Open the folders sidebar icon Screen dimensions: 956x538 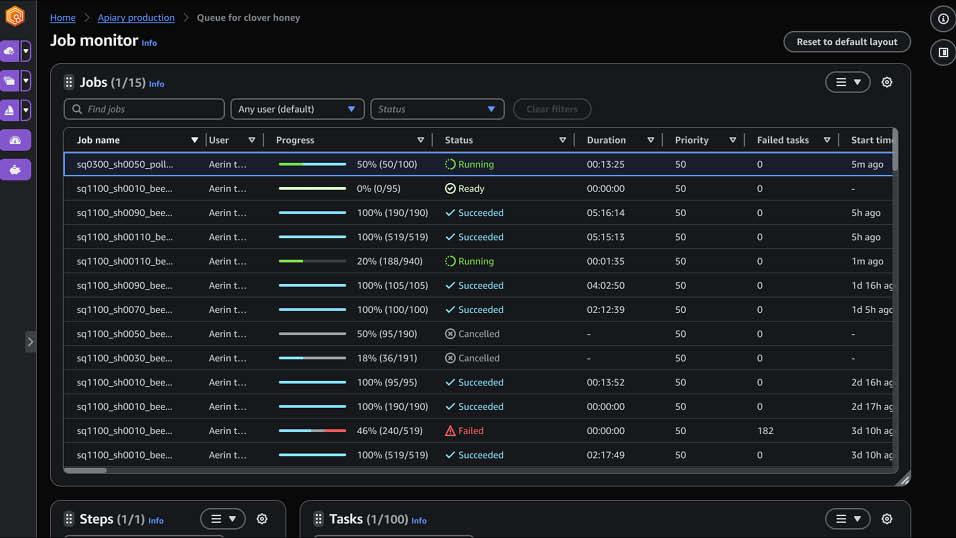pyautogui.click(x=10, y=81)
